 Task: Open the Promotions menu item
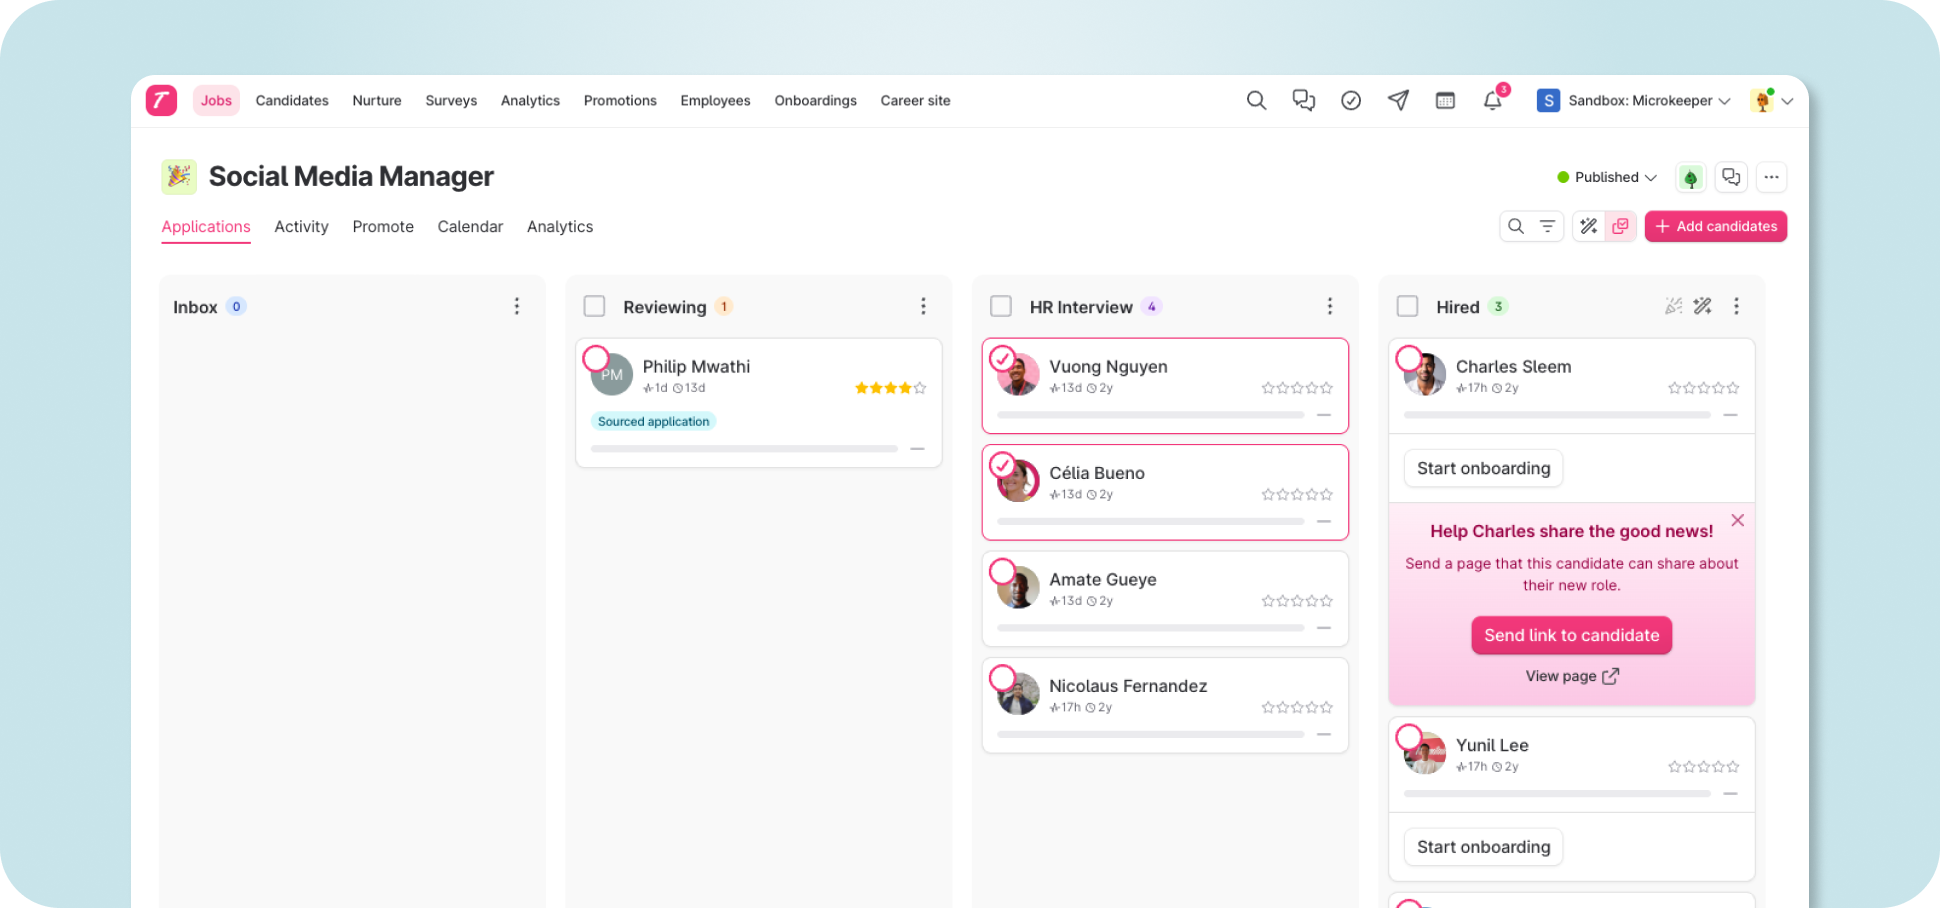(x=620, y=100)
